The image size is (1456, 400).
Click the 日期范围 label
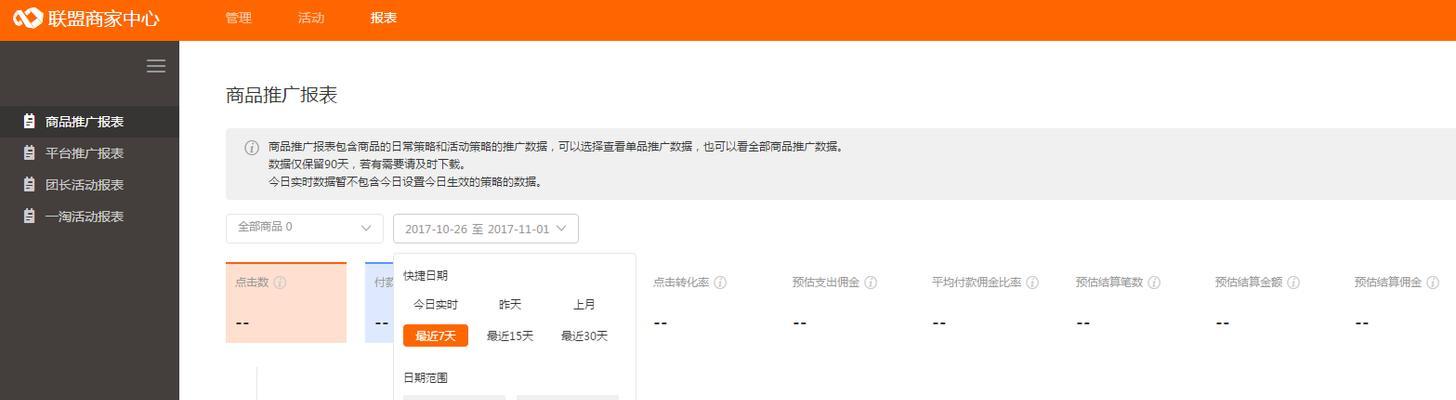pyautogui.click(x=426, y=378)
